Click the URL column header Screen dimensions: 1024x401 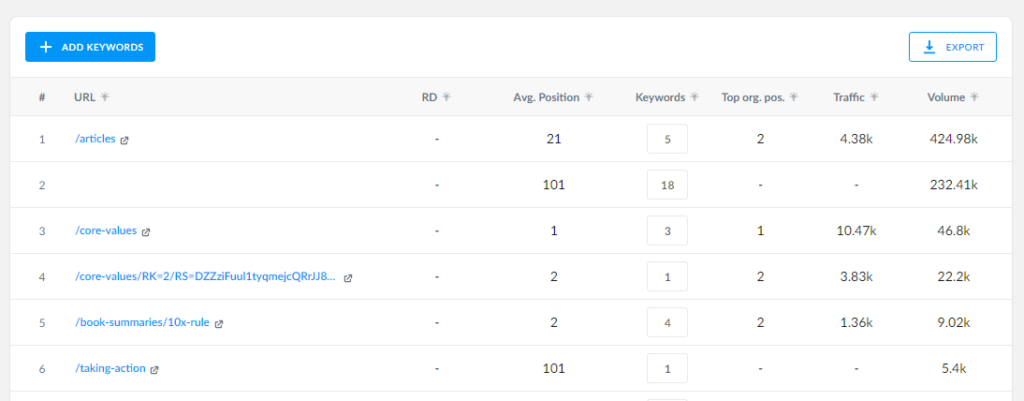85,97
